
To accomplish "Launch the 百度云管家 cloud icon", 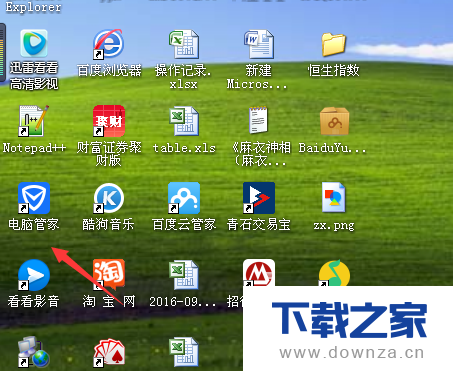I will click(184, 198).
